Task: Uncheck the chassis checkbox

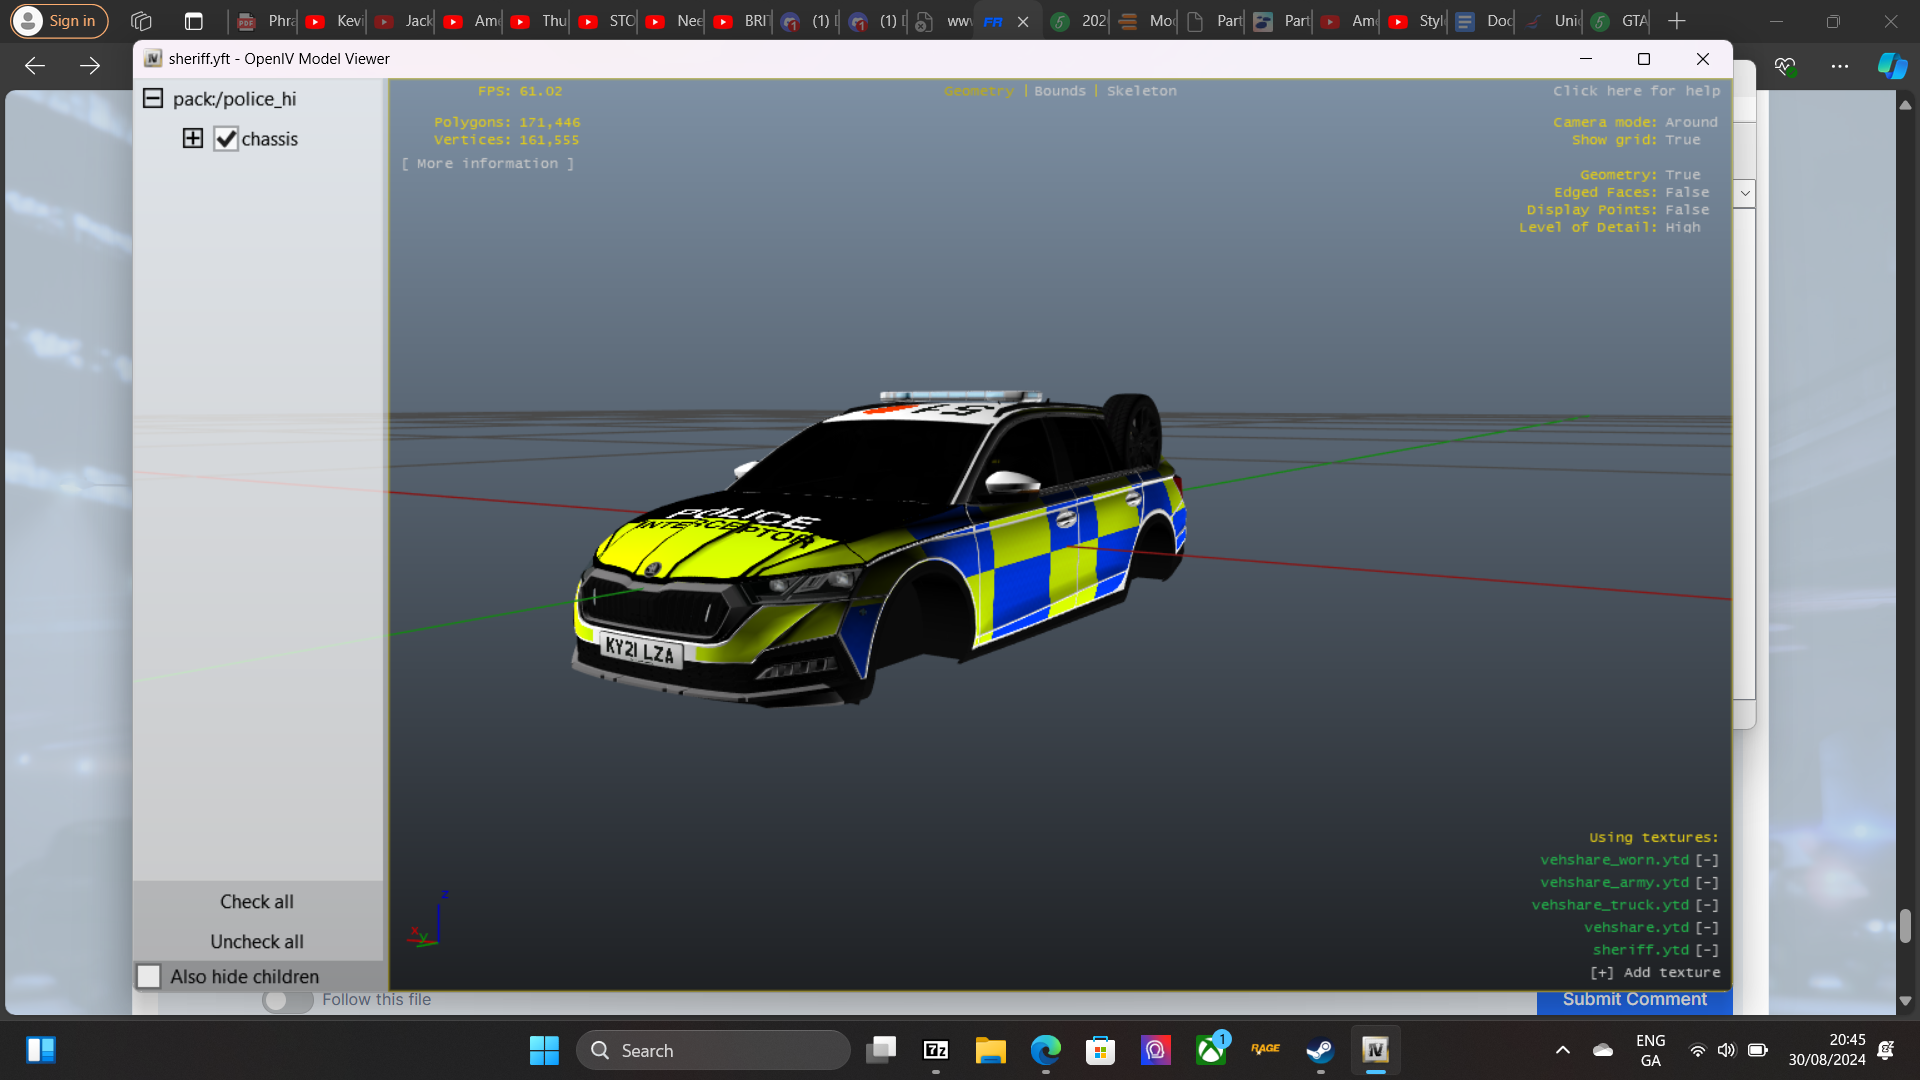Action: coord(226,139)
